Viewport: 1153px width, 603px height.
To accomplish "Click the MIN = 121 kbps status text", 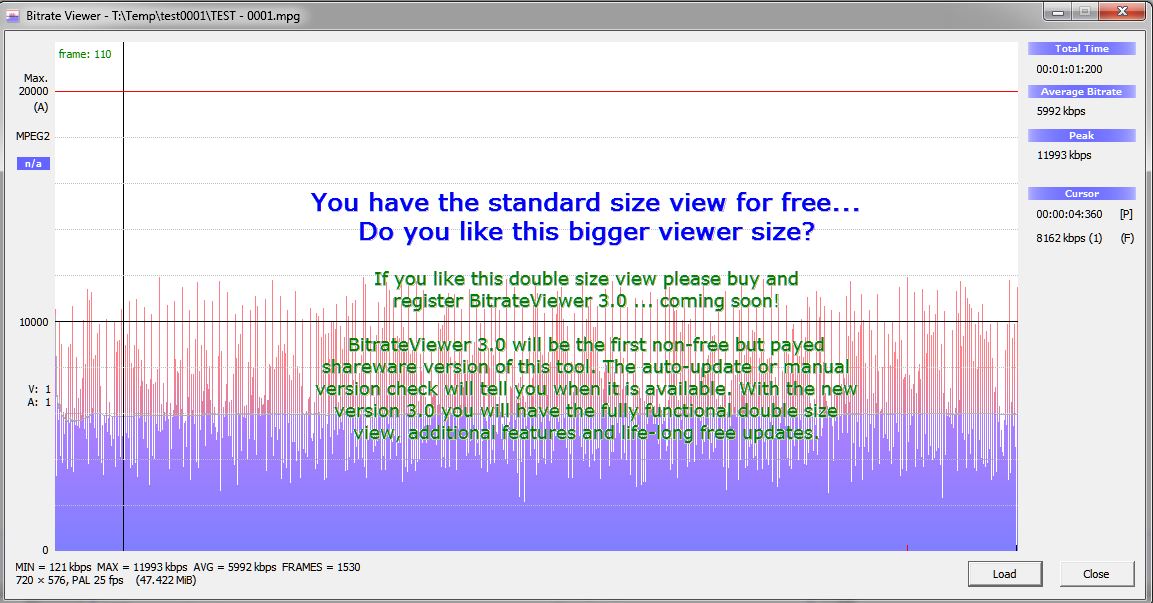I will (x=53, y=567).
